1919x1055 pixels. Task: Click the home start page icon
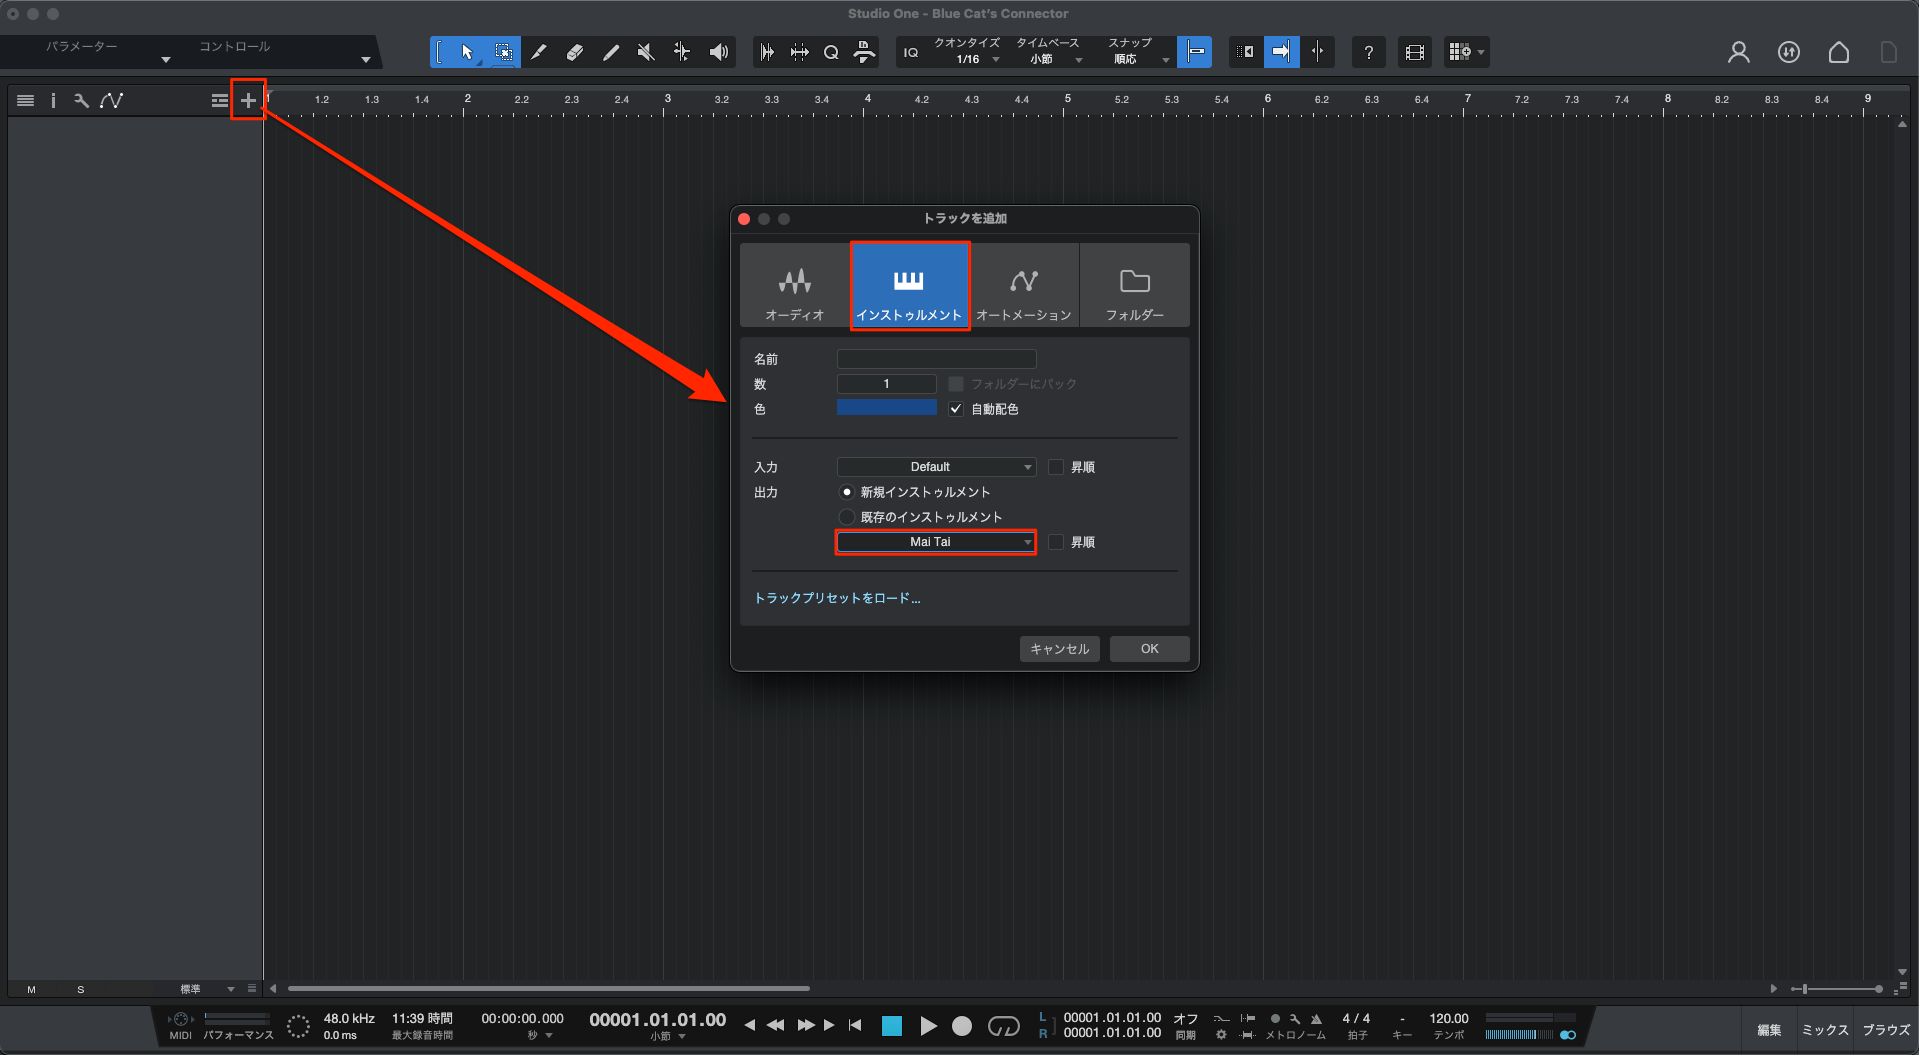1838,52
